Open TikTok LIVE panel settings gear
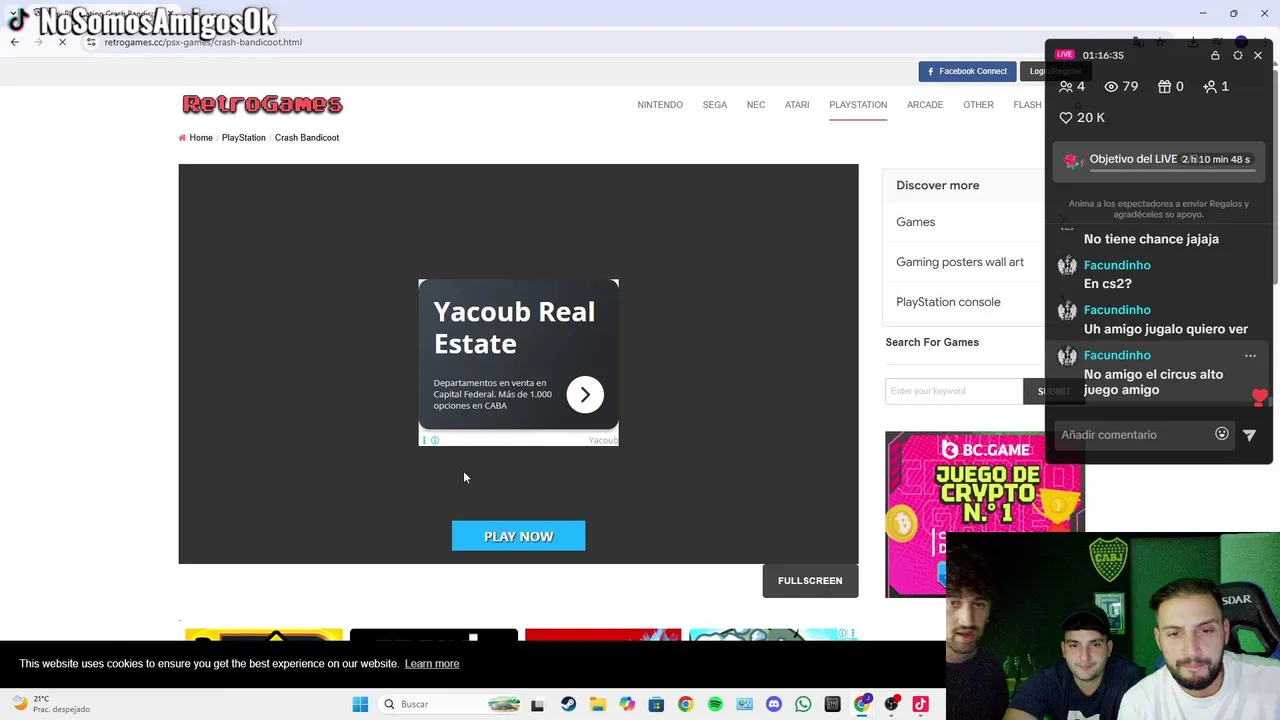Screen dimensions: 1280x720 pyautogui.click(x=1238, y=56)
